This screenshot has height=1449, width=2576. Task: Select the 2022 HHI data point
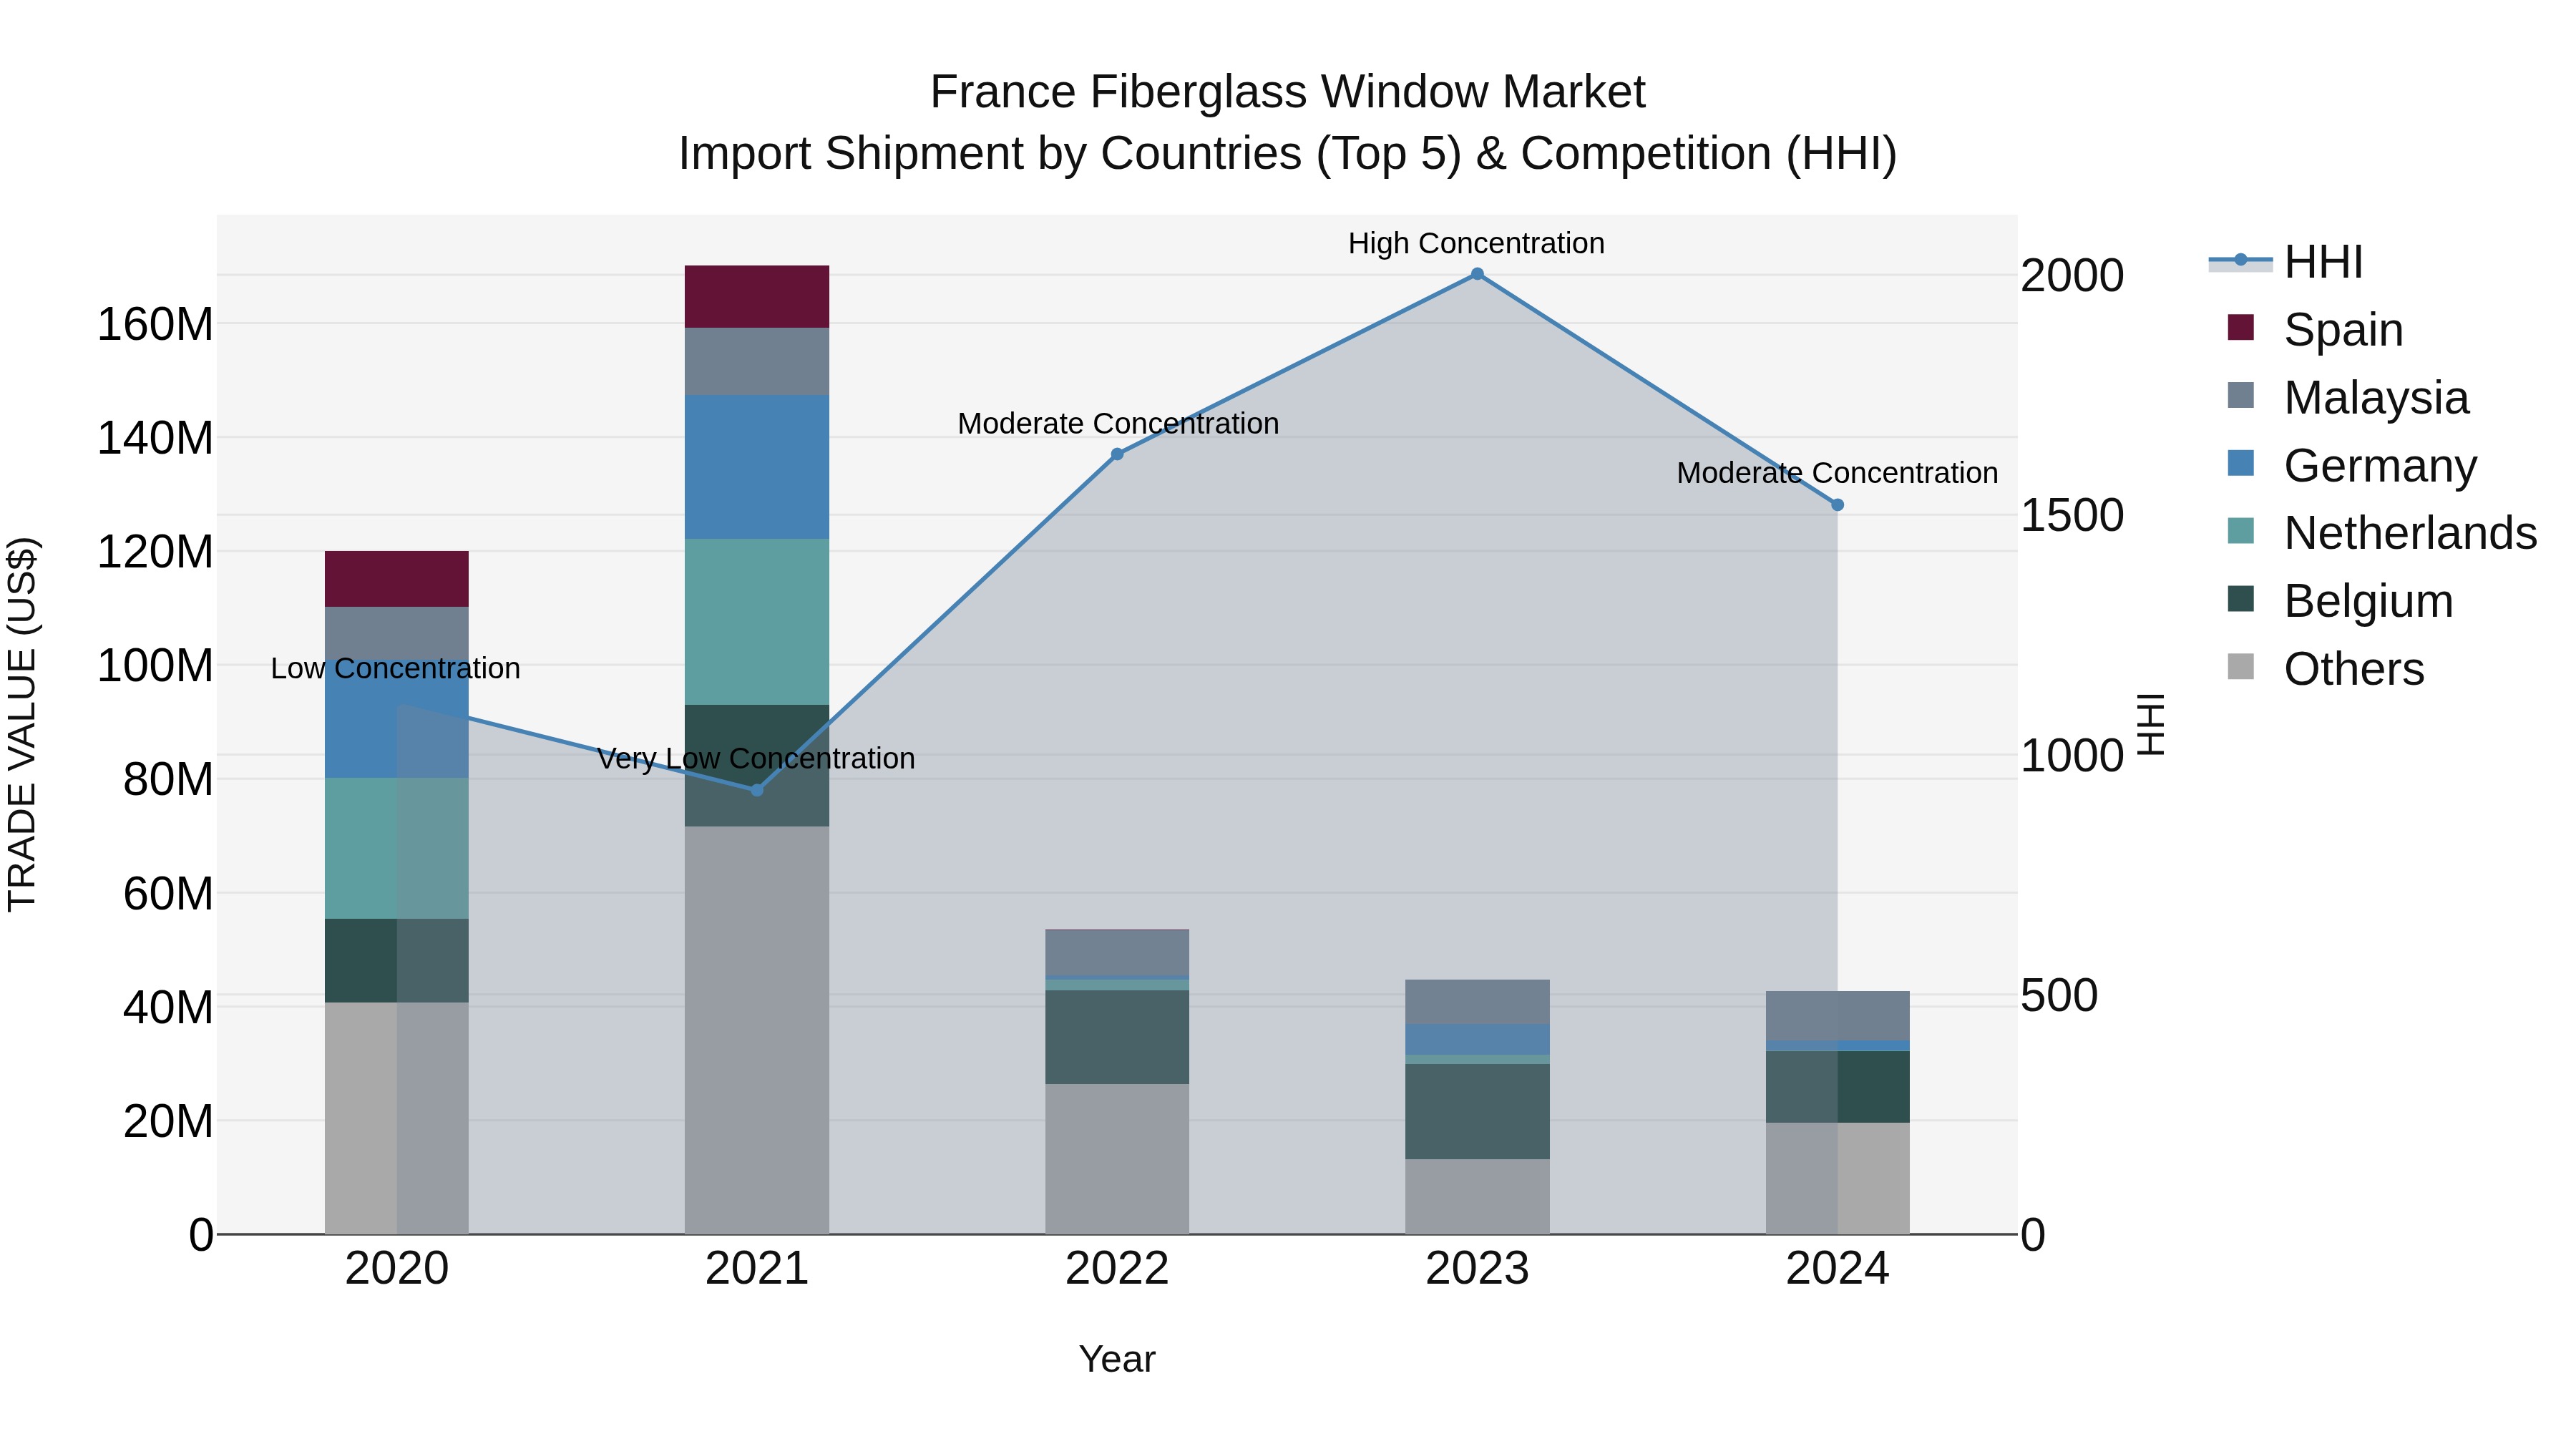click(x=1117, y=454)
